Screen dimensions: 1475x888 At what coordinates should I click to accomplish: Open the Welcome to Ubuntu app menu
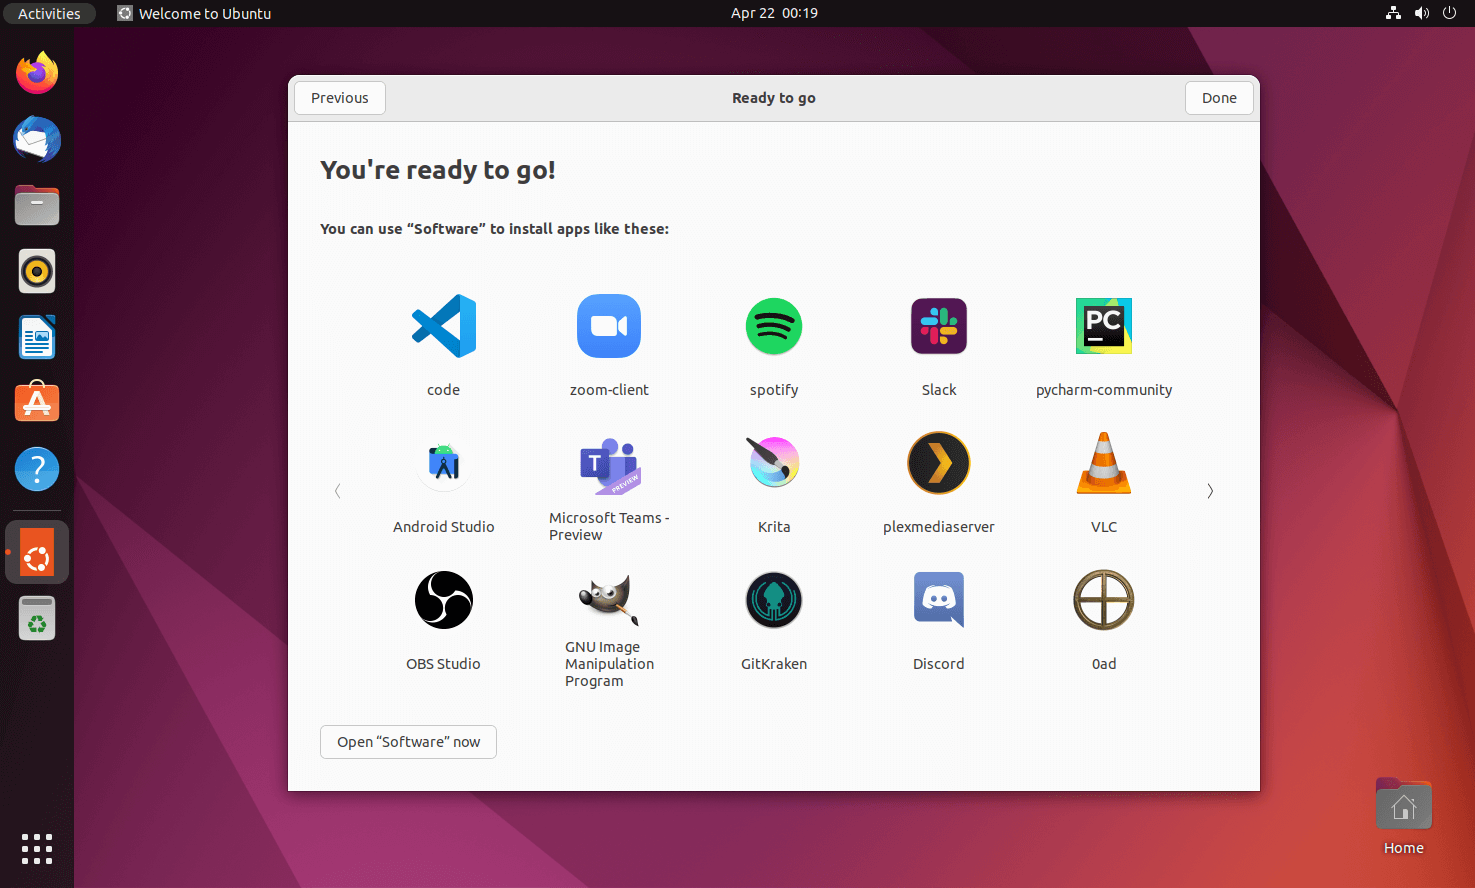pos(195,13)
